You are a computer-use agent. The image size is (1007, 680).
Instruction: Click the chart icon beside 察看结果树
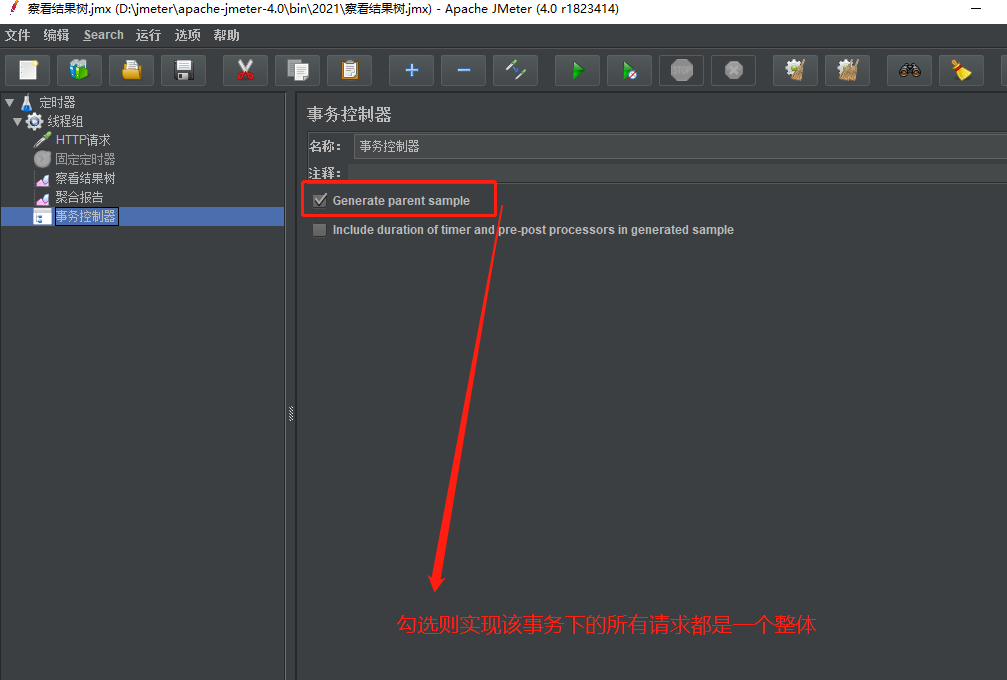click(42, 179)
